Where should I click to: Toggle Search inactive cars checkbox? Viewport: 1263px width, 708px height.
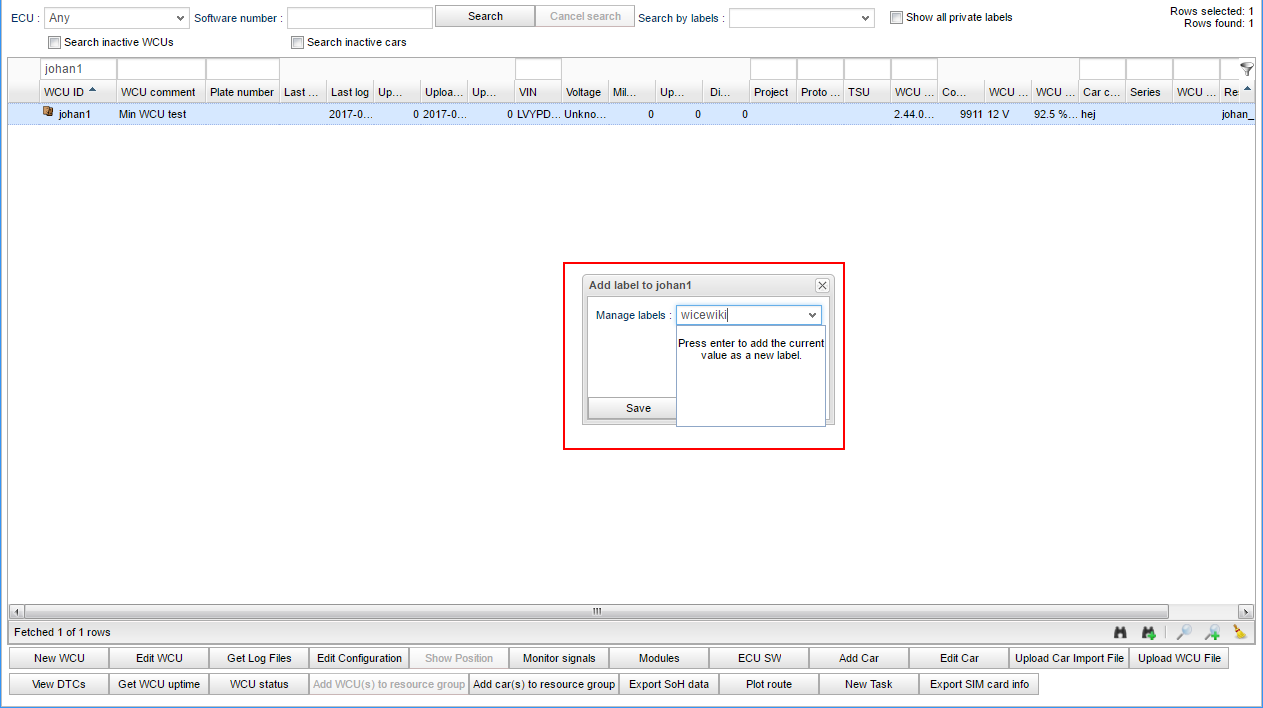(x=298, y=43)
